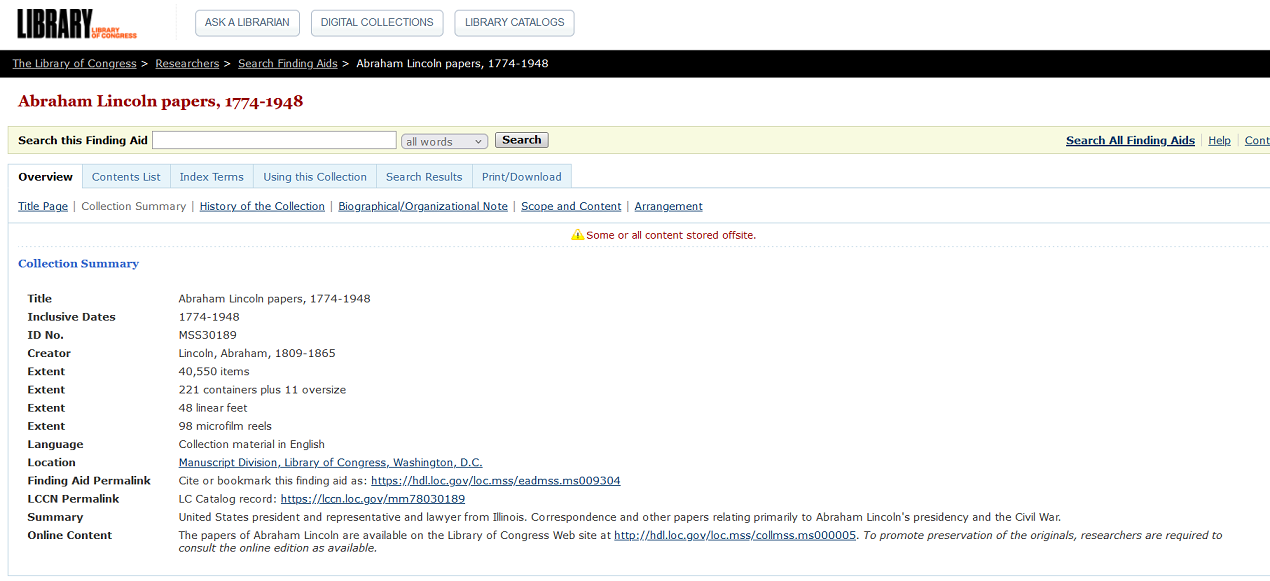Click the LCCN Permalink label
The width and height of the screenshot is (1270, 581).
coord(73,499)
